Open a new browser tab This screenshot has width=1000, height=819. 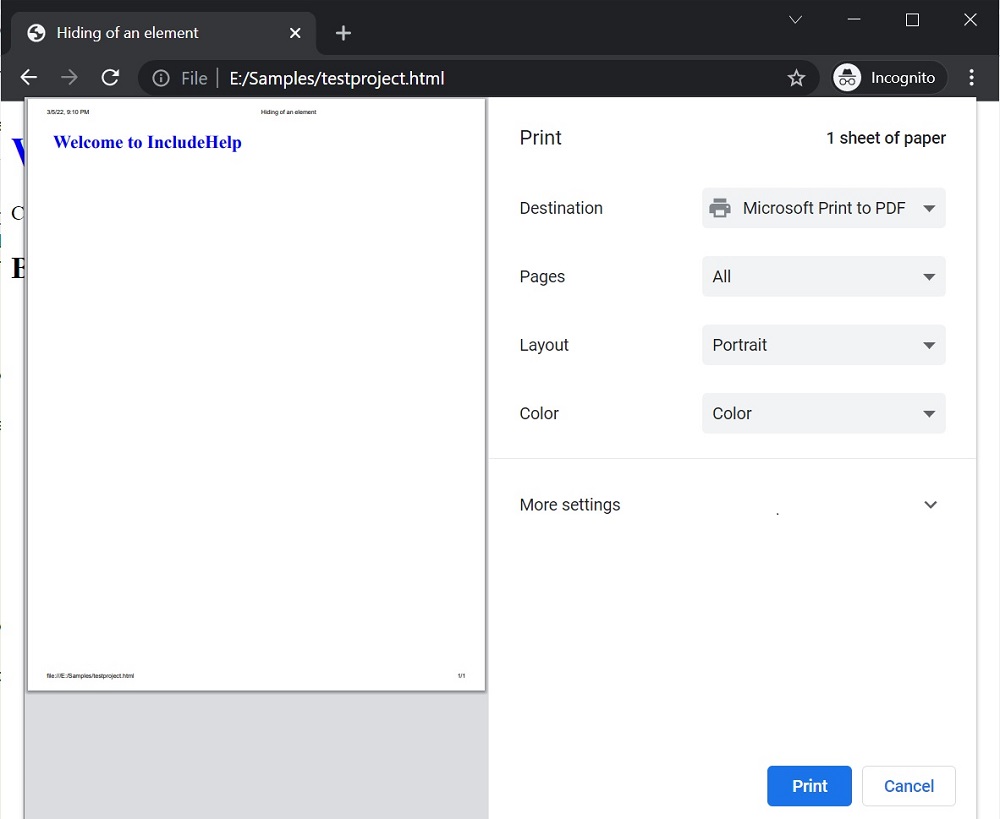[x=343, y=33]
